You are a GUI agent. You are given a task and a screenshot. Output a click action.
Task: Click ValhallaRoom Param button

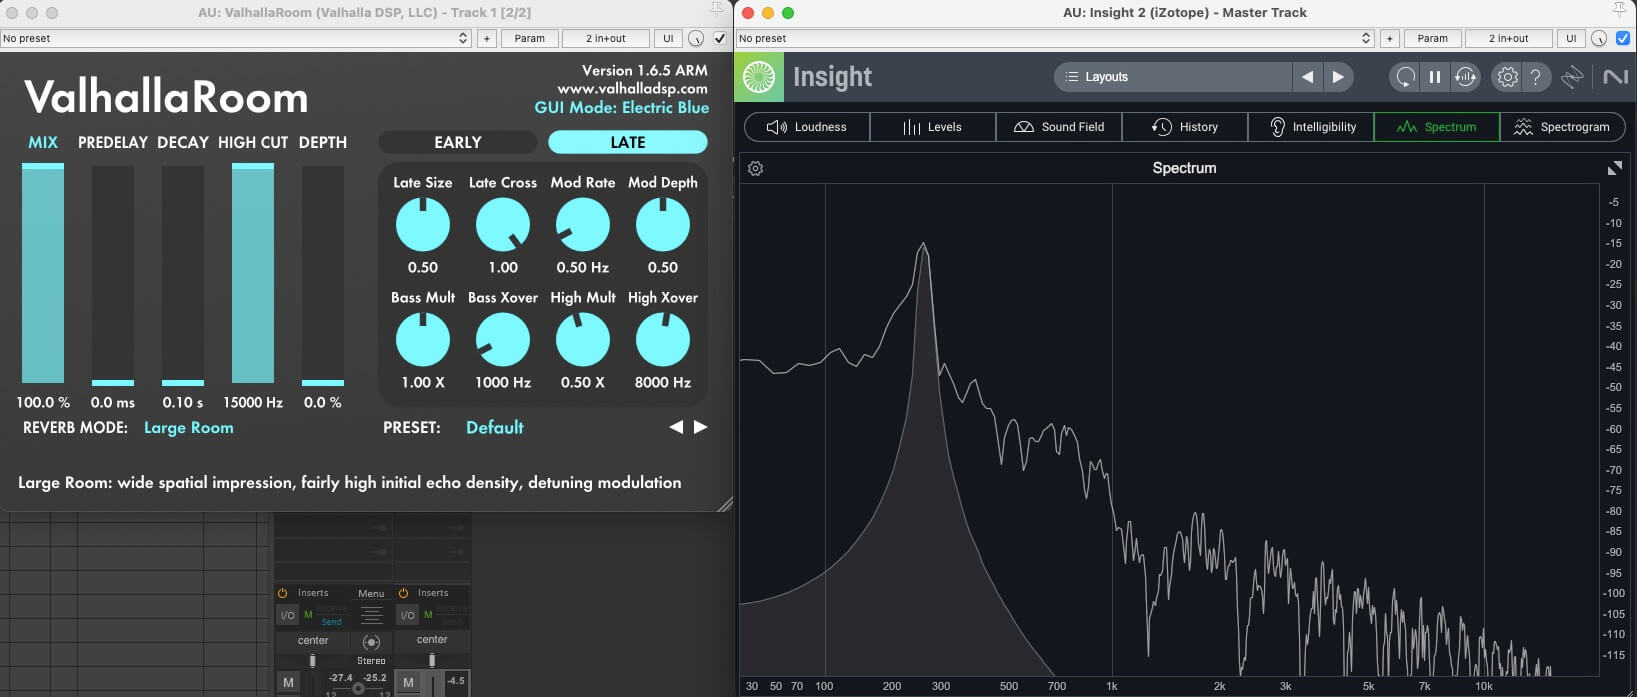click(x=529, y=39)
